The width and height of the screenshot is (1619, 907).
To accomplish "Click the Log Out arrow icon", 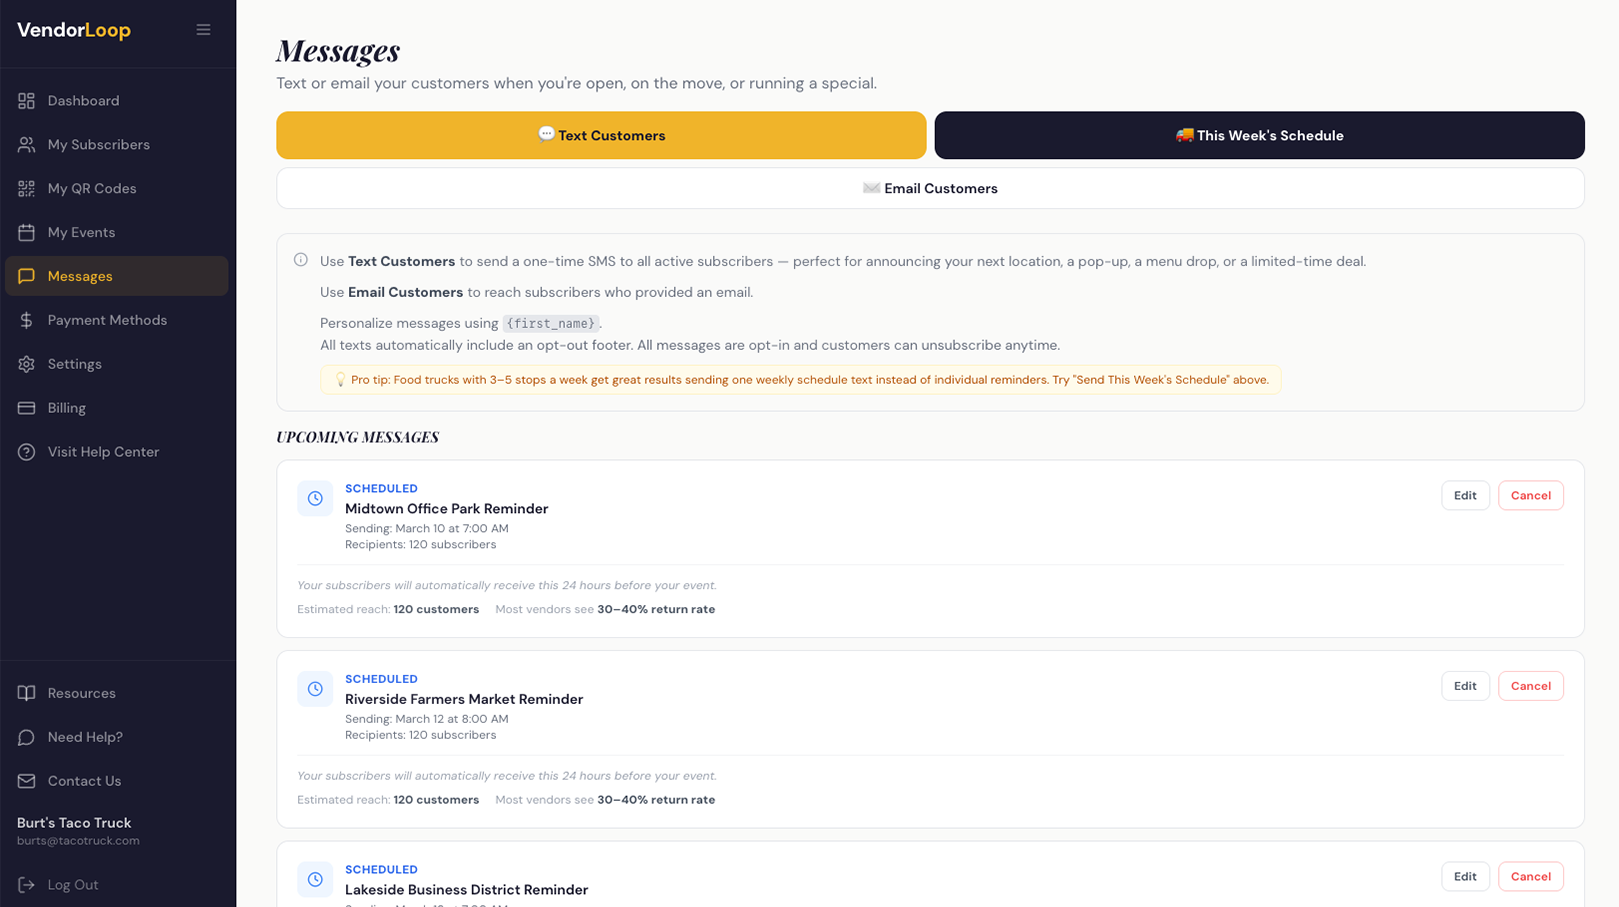I will (27, 885).
